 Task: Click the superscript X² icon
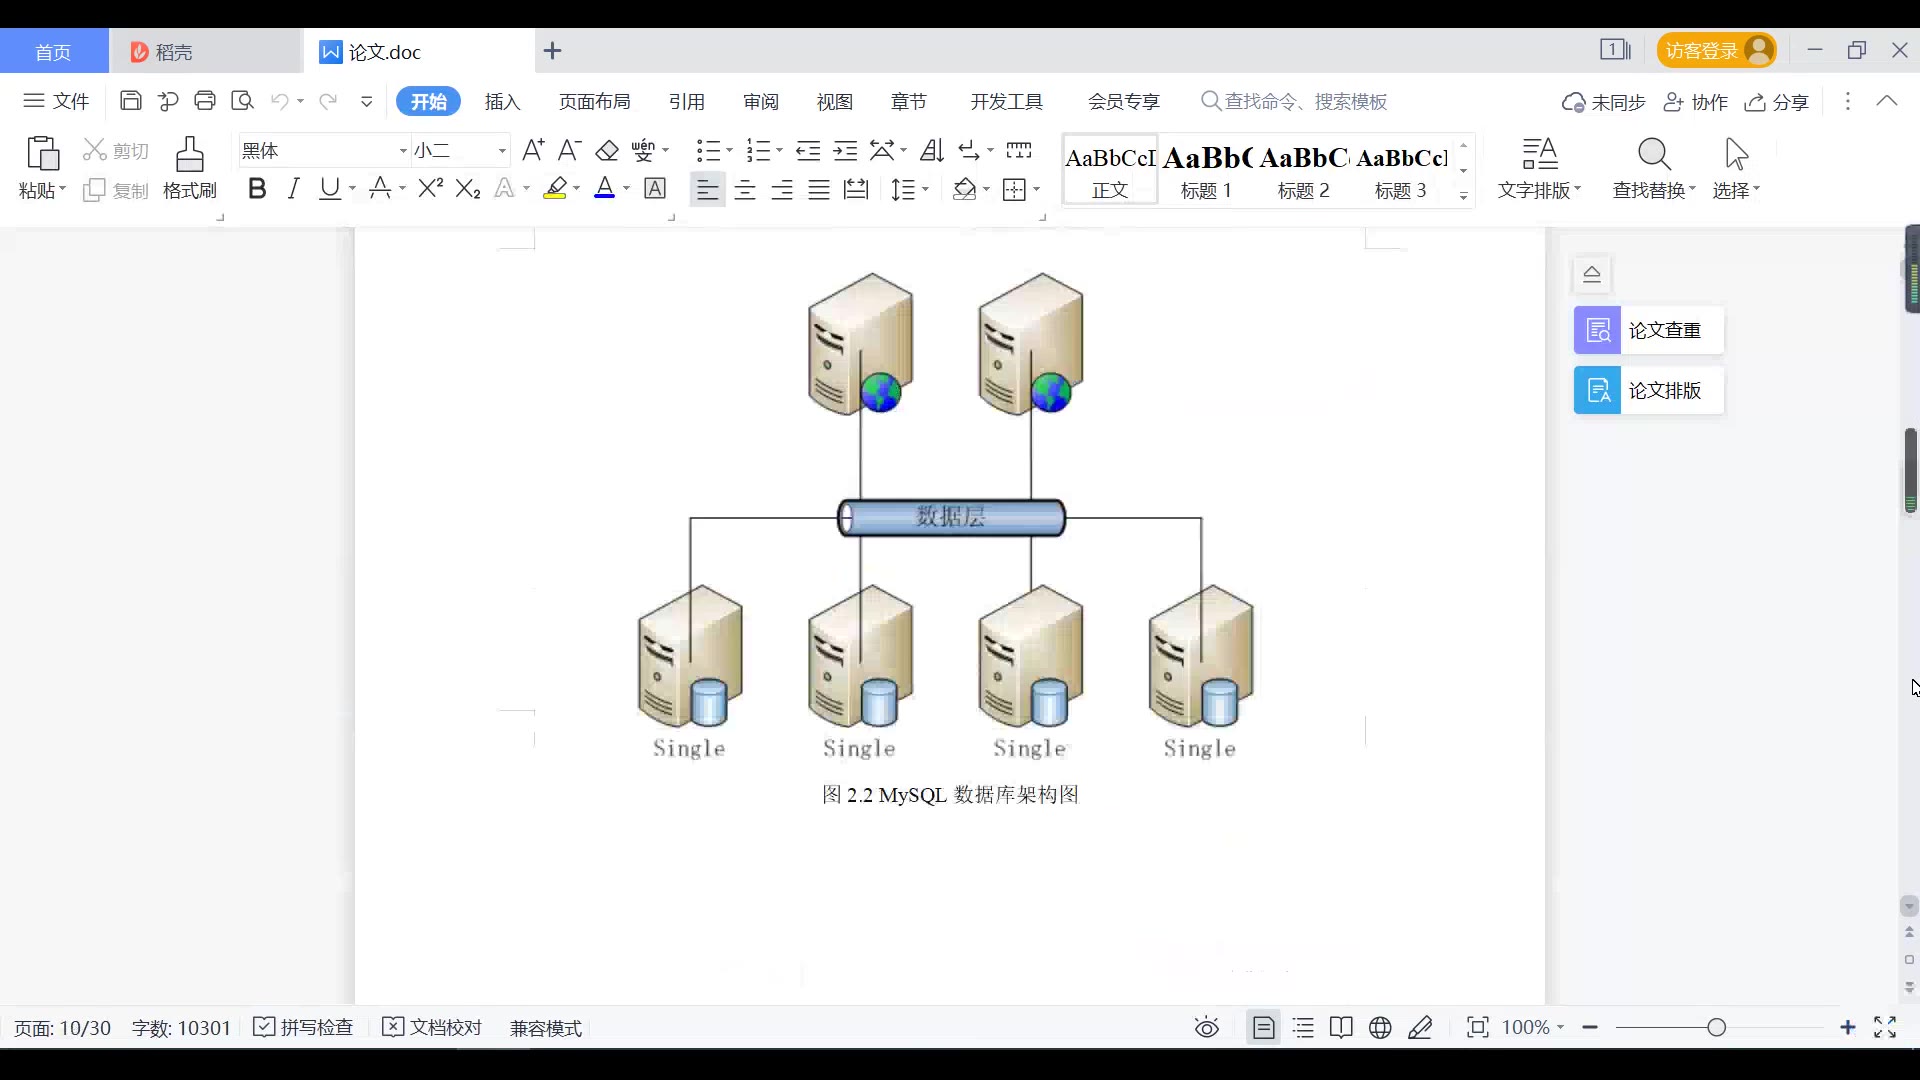pyautogui.click(x=430, y=189)
